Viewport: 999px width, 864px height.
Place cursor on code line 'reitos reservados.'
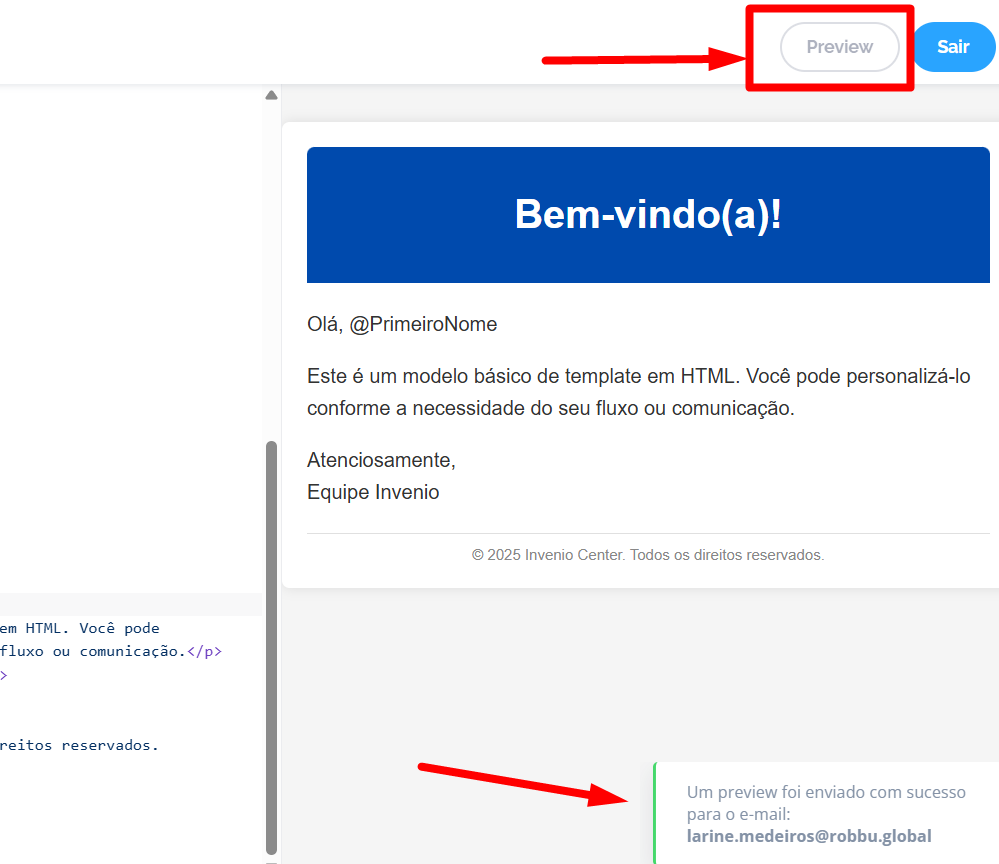point(80,744)
